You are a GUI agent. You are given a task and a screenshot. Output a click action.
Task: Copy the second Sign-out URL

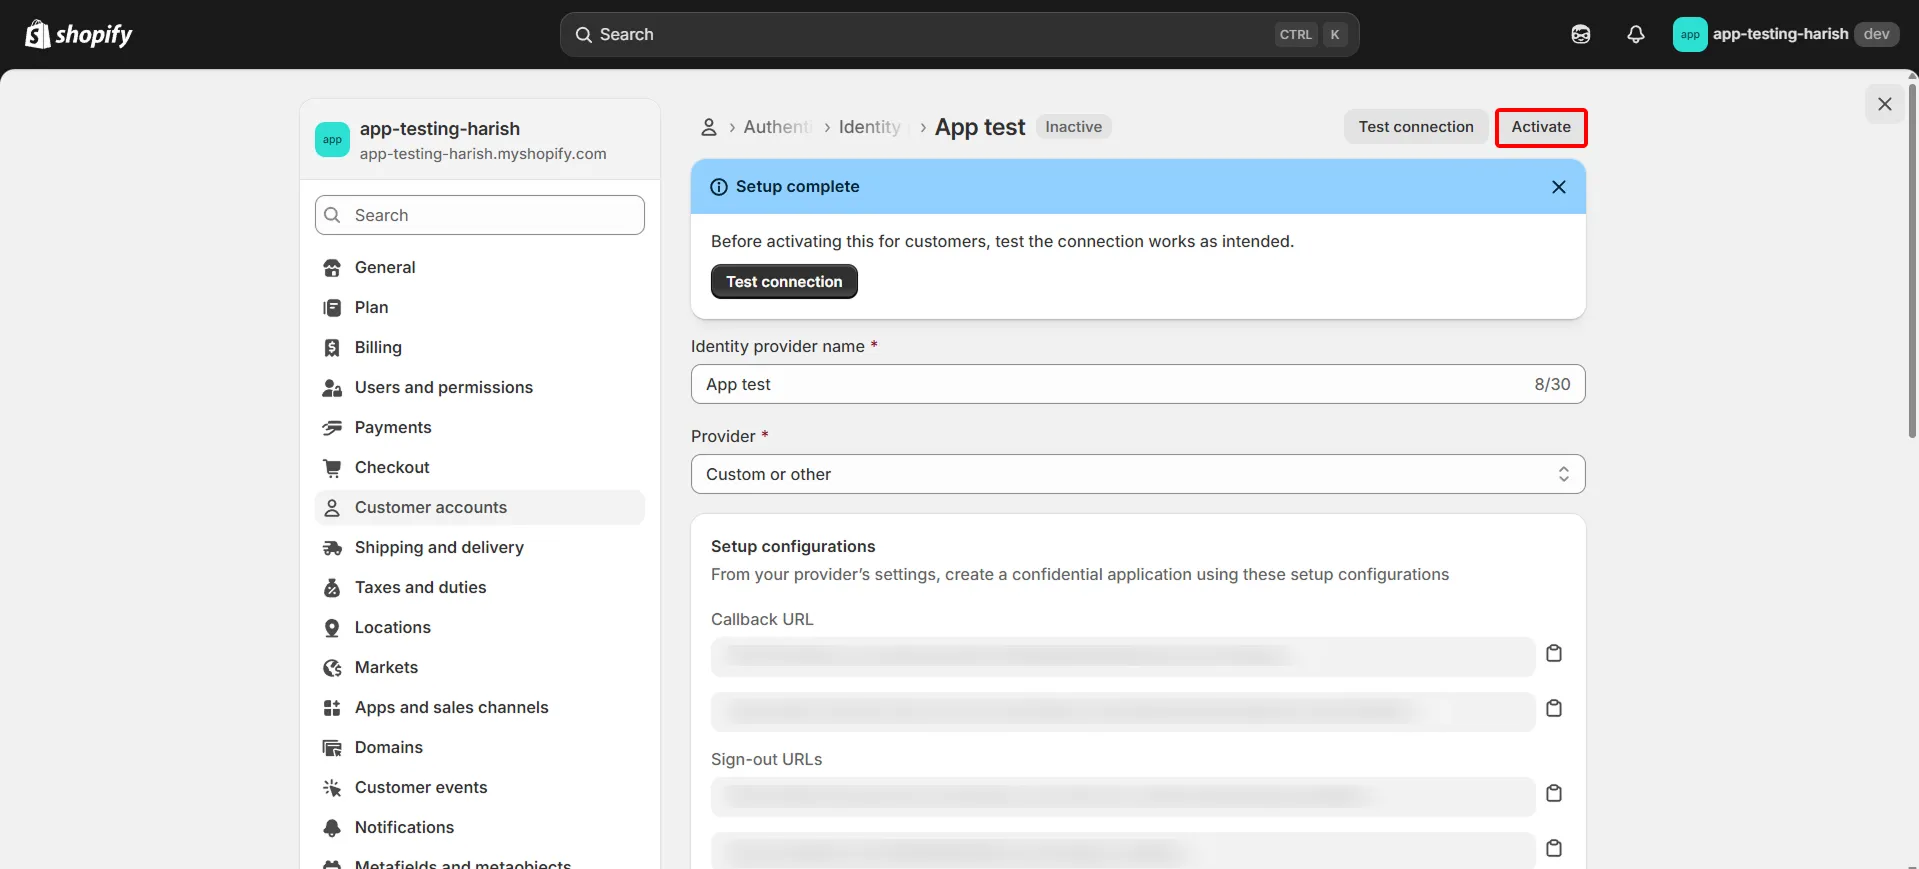pyautogui.click(x=1554, y=848)
